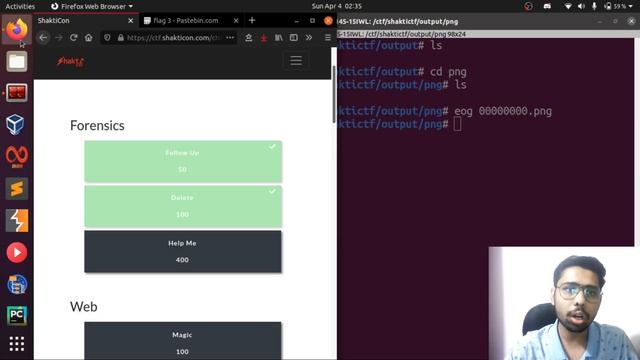Open Firefox Web Browser app menu
The height and width of the screenshot is (360, 640).
click(92, 6)
